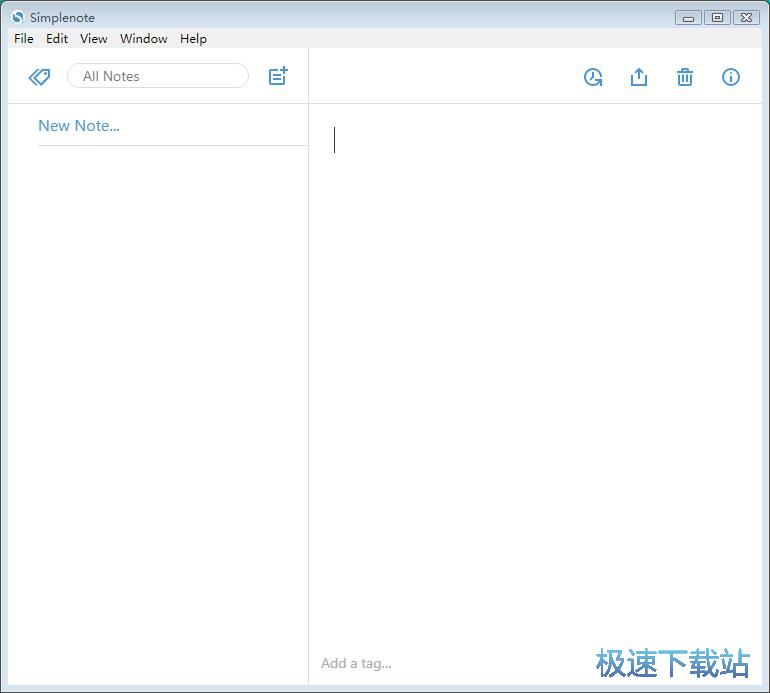Image resolution: width=770 pixels, height=693 pixels.
Task: Create a new note with plus icon
Action: 278,76
